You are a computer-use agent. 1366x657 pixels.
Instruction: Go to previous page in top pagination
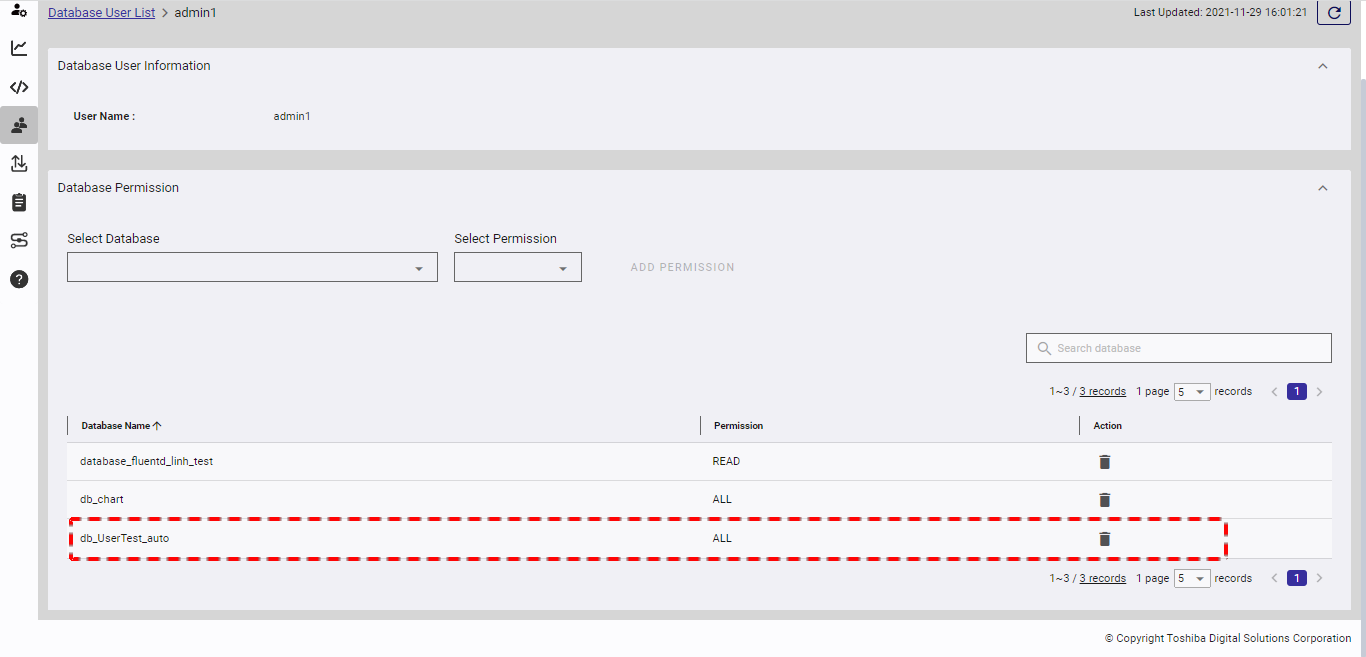pyautogui.click(x=1275, y=392)
